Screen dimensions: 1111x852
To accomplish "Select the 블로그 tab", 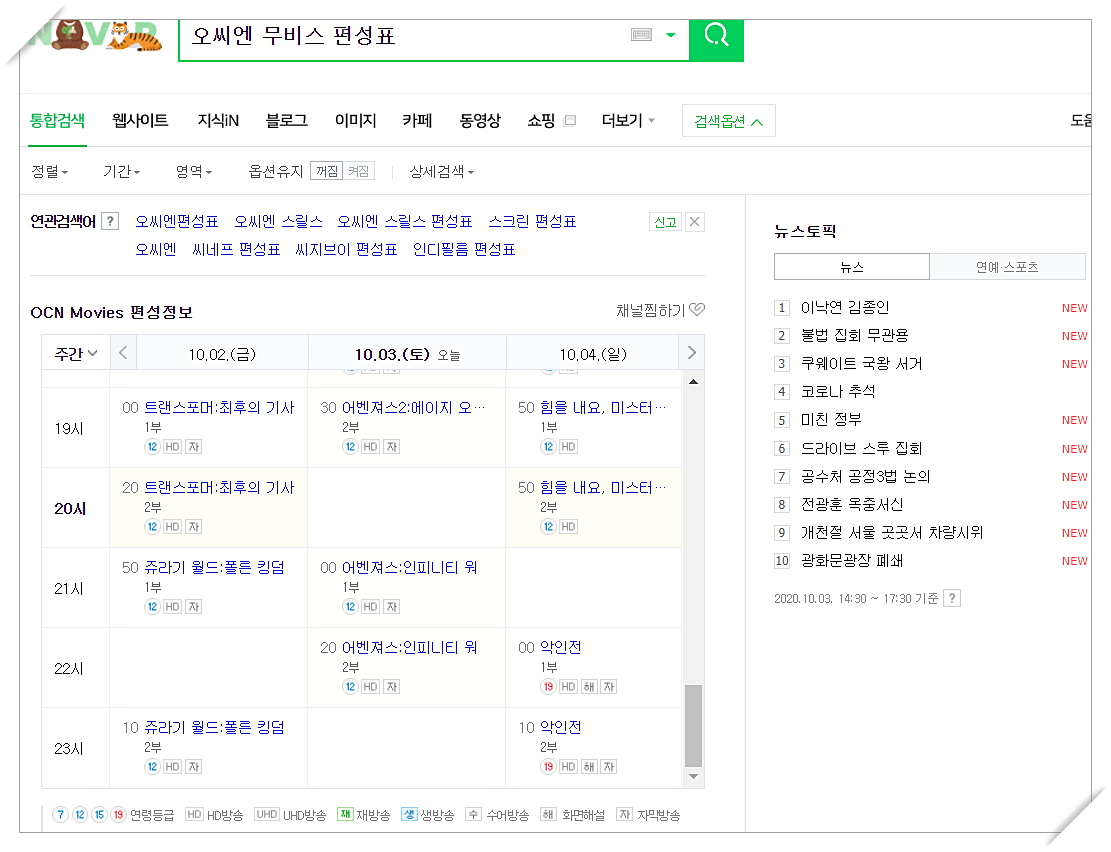I will [286, 120].
